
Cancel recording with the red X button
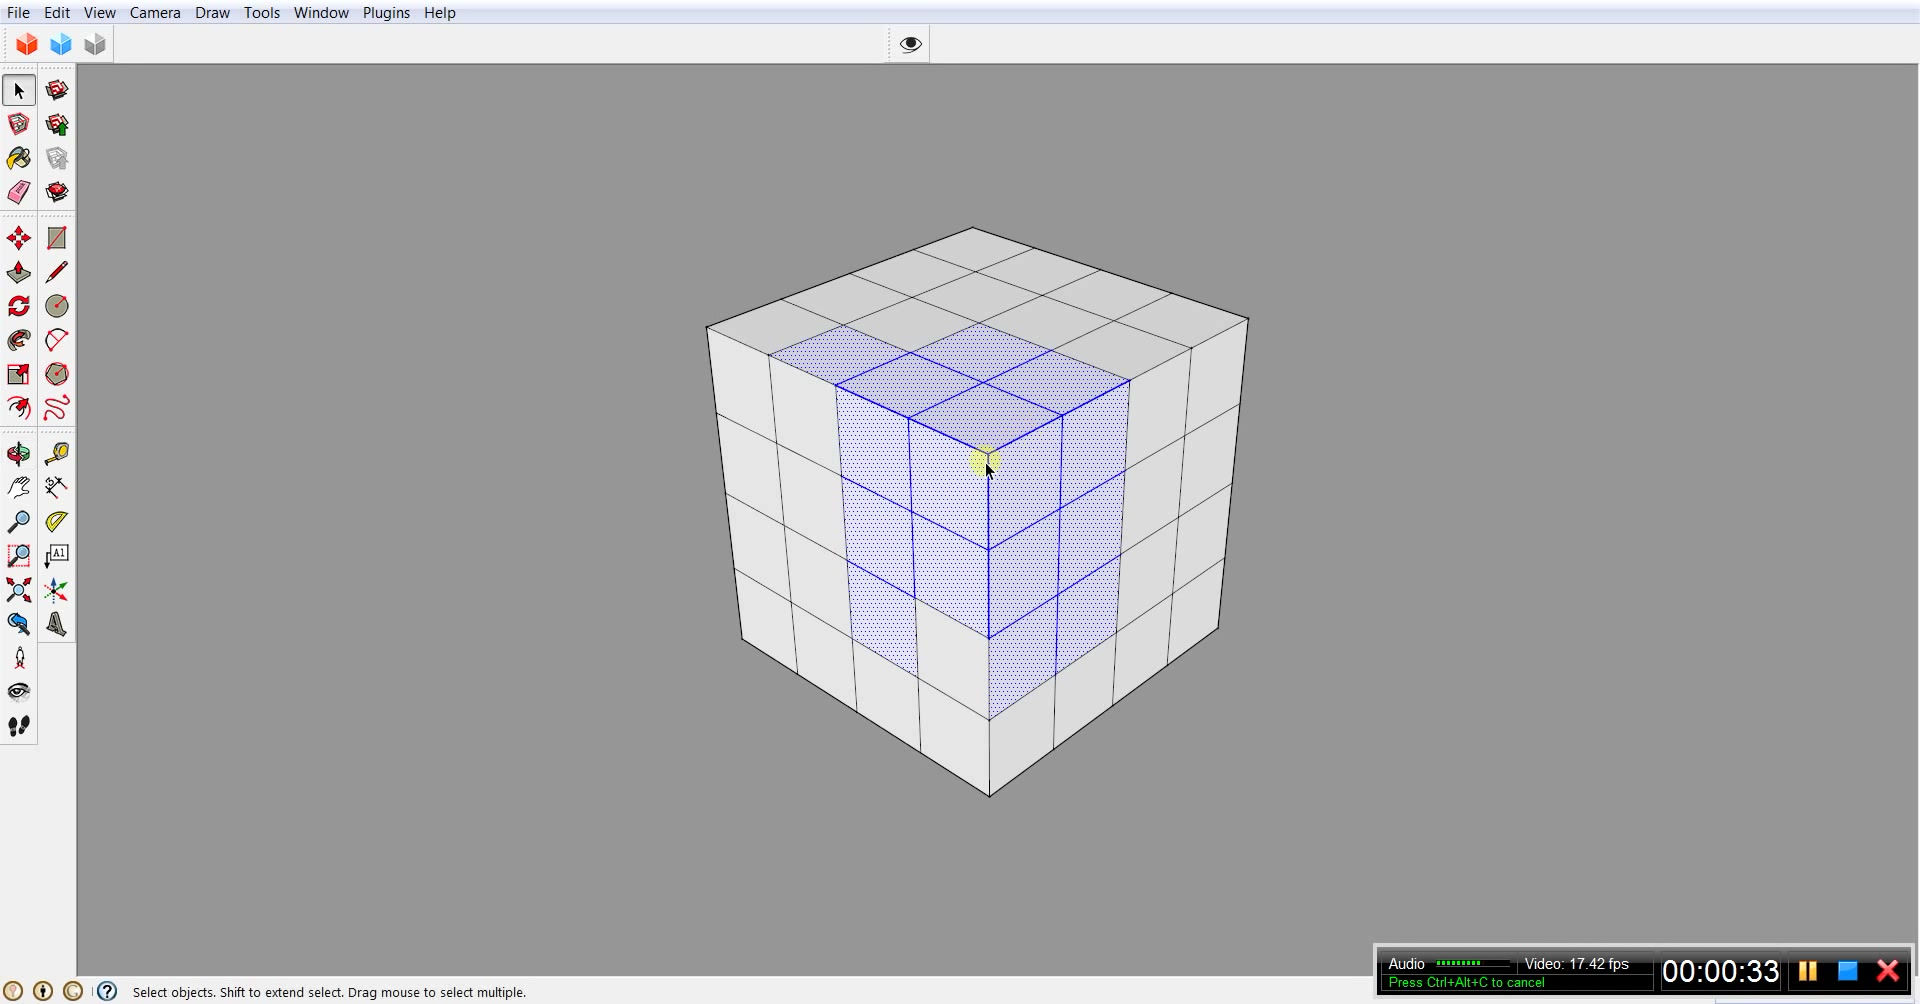coord(1888,971)
